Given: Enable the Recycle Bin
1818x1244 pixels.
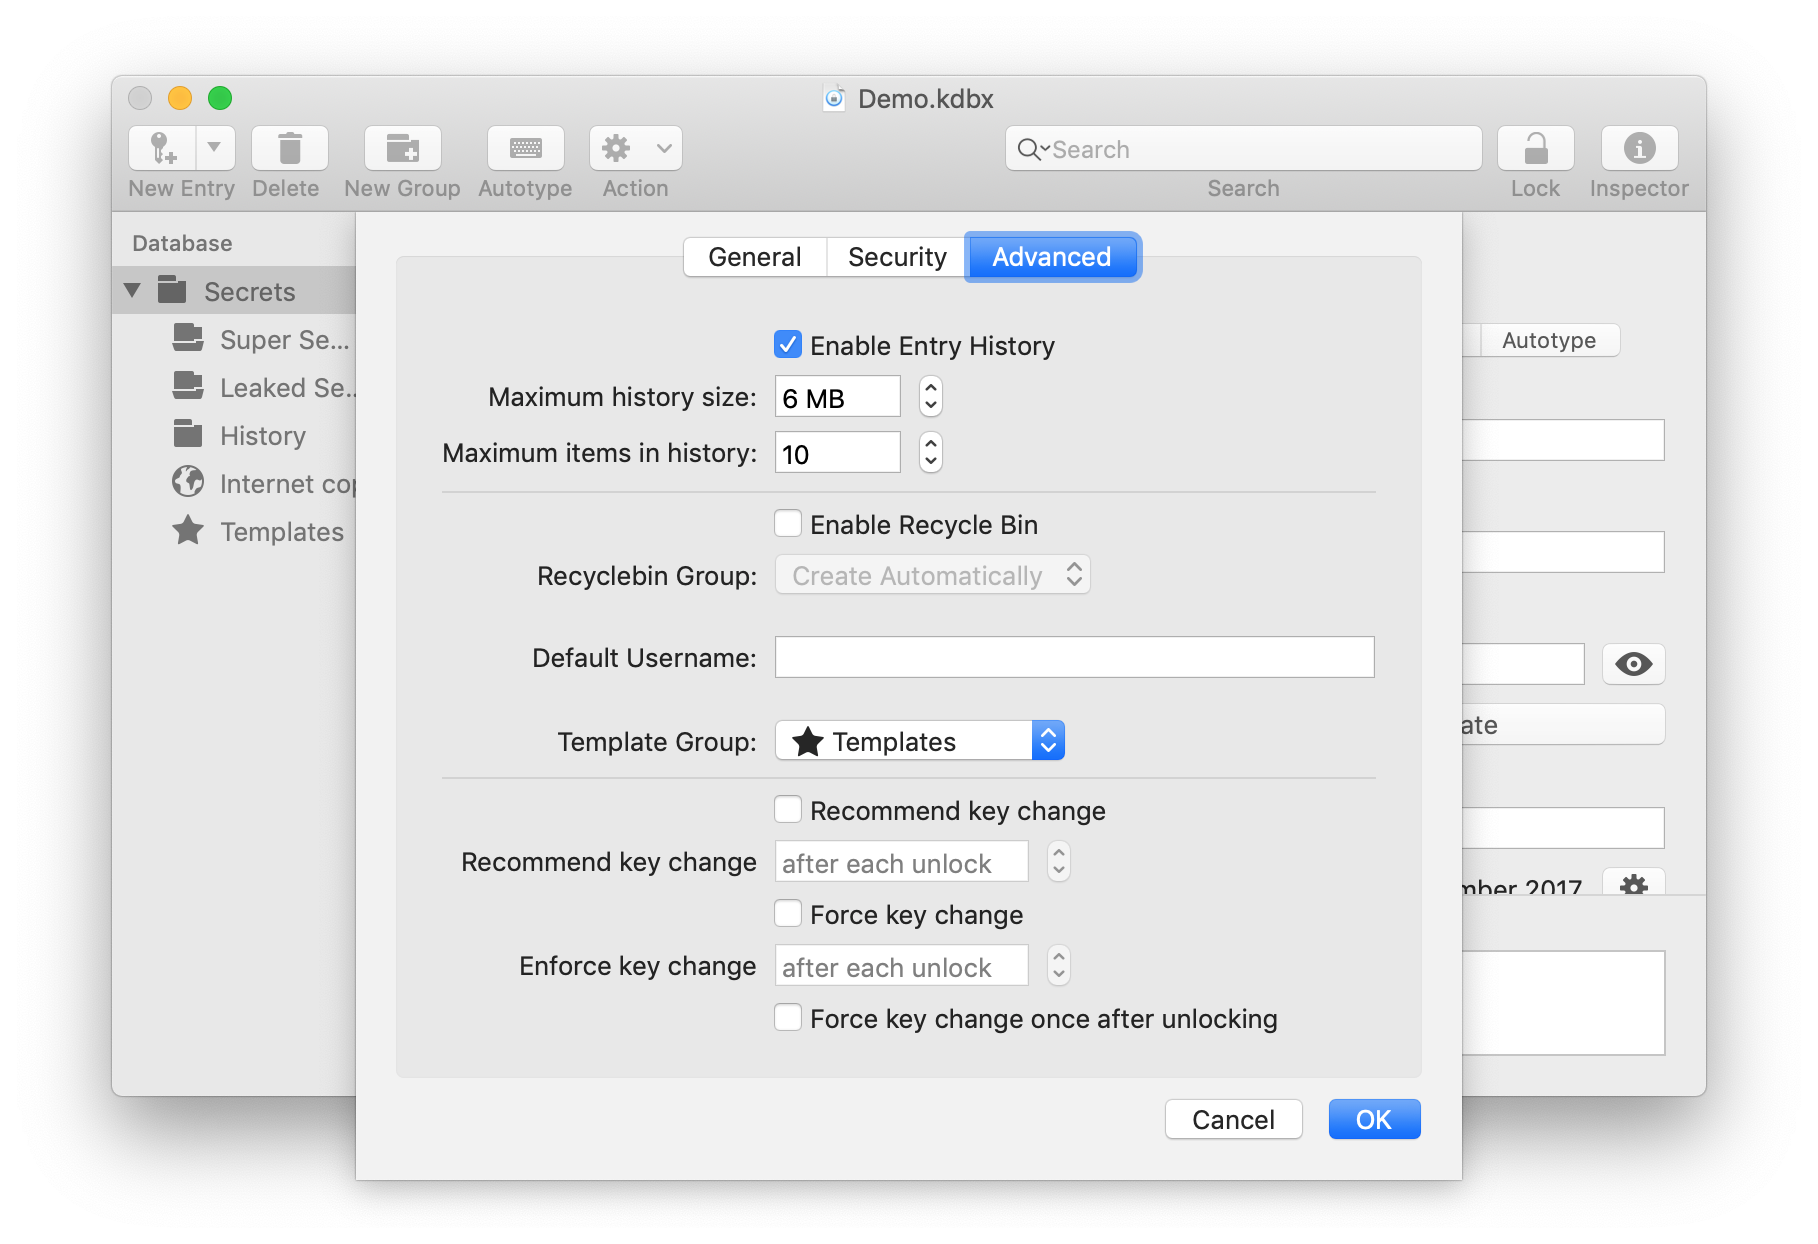Looking at the screenshot, I should [788, 523].
